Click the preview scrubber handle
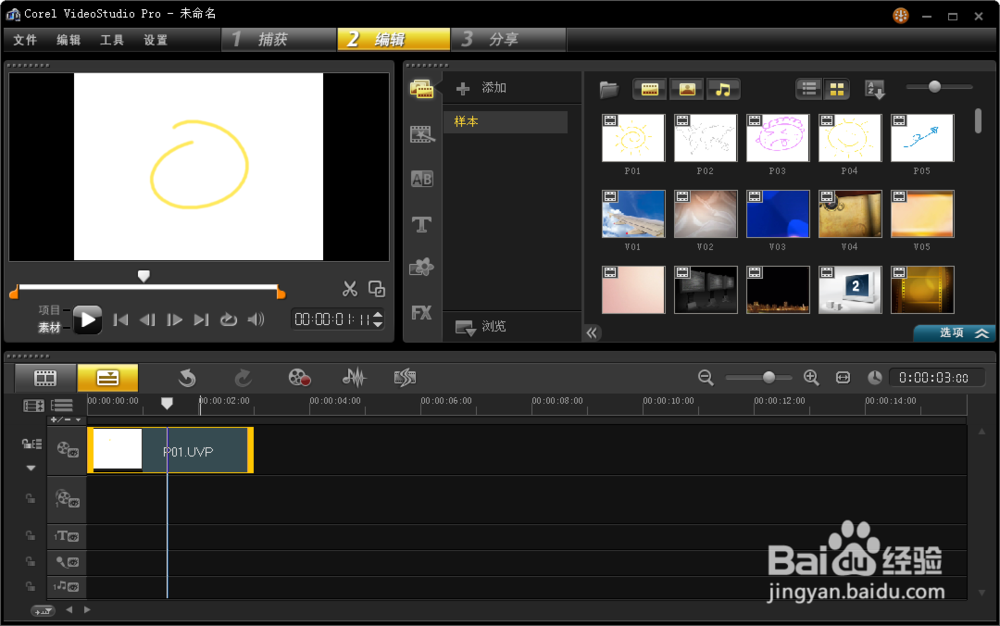Image resolution: width=1000 pixels, height=626 pixels. pos(143,275)
